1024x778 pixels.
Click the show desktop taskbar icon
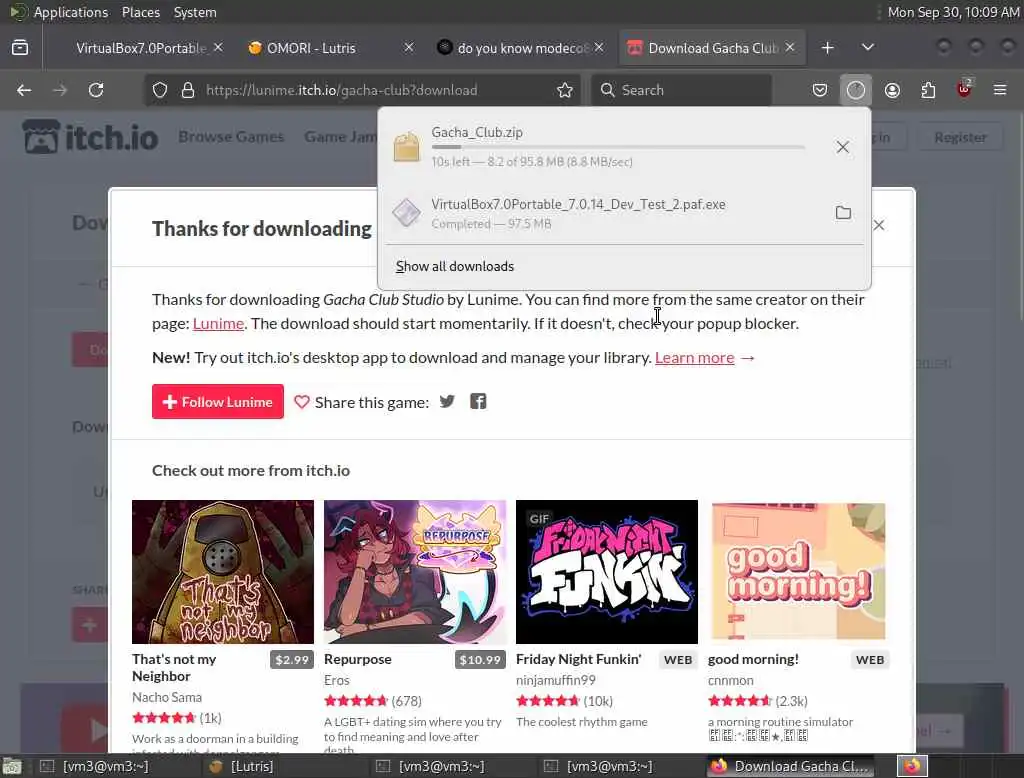click(x=12, y=766)
